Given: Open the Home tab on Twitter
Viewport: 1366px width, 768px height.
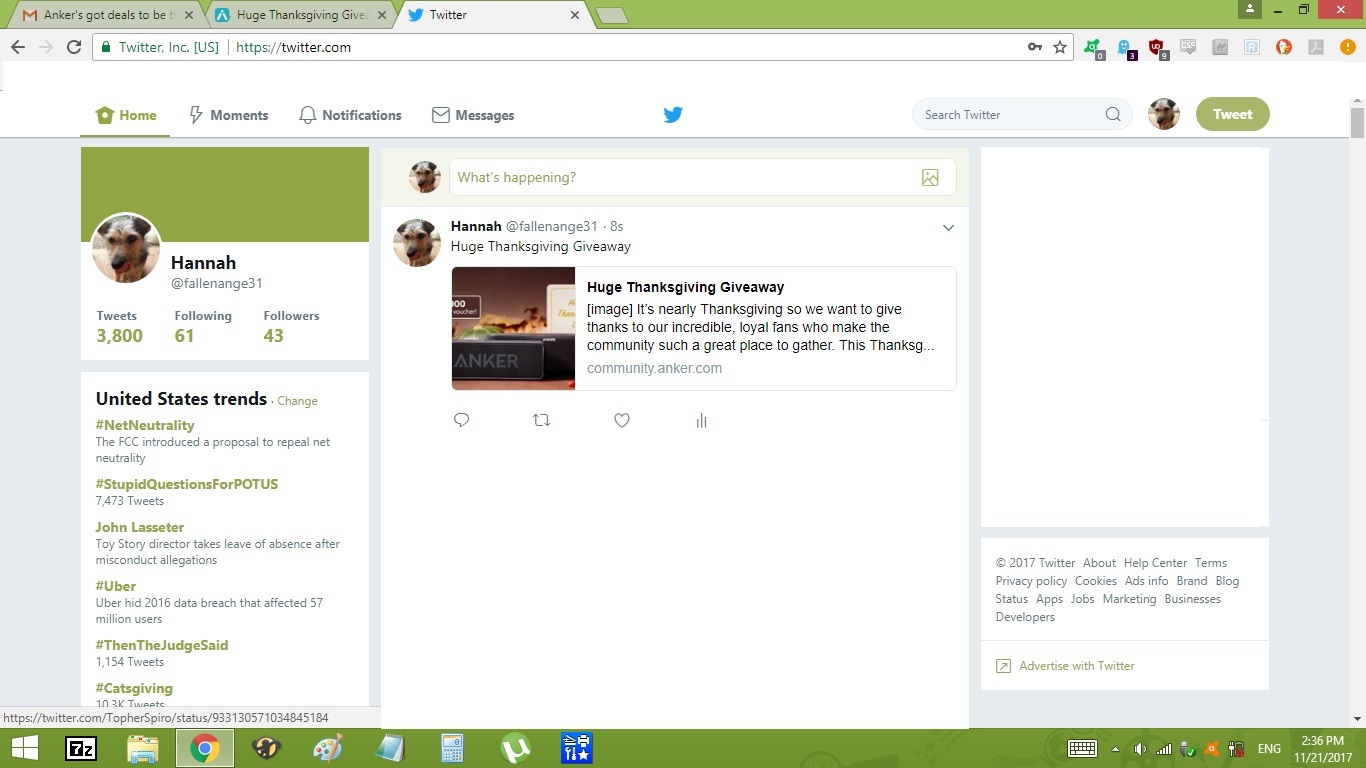Looking at the screenshot, I should [x=126, y=116].
